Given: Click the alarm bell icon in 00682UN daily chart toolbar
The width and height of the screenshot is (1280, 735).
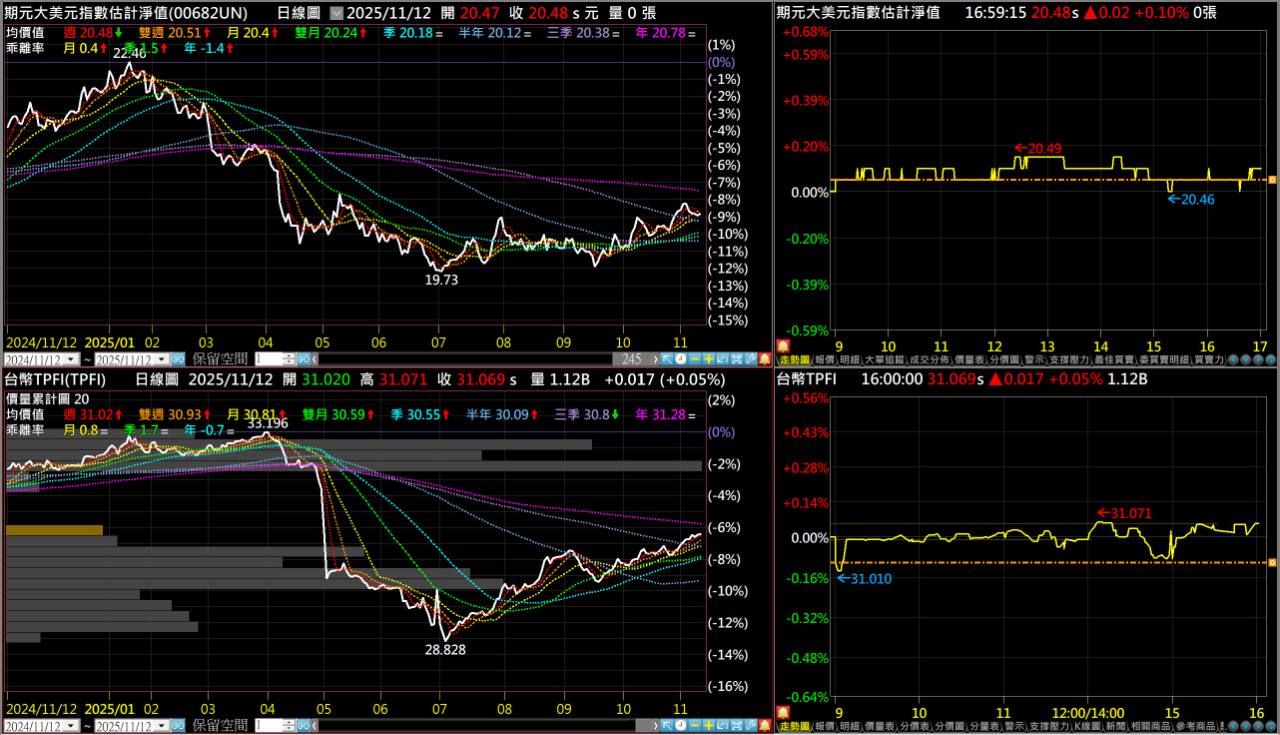Looking at the screenshot, I should pos(765,359).
